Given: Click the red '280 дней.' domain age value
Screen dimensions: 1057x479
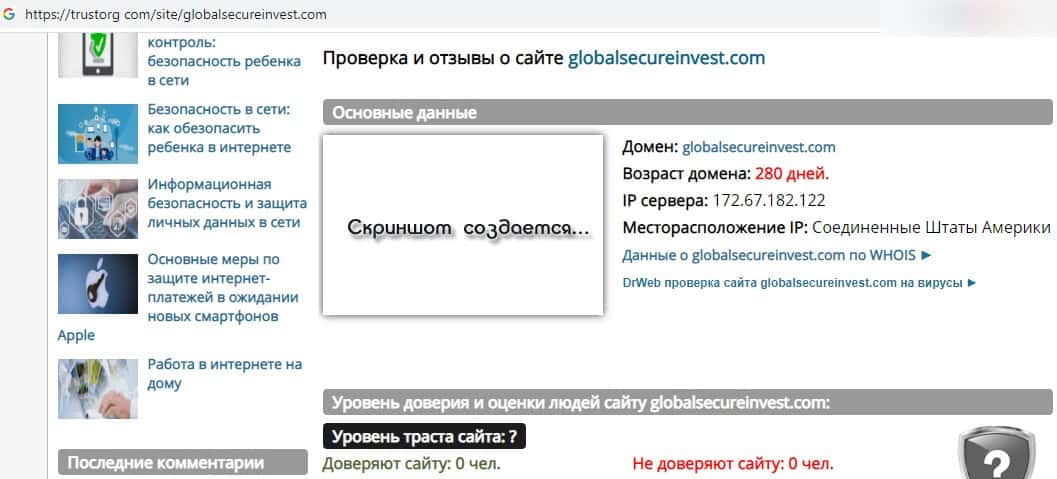Looking at the screenshot, I should coord(792,174).
